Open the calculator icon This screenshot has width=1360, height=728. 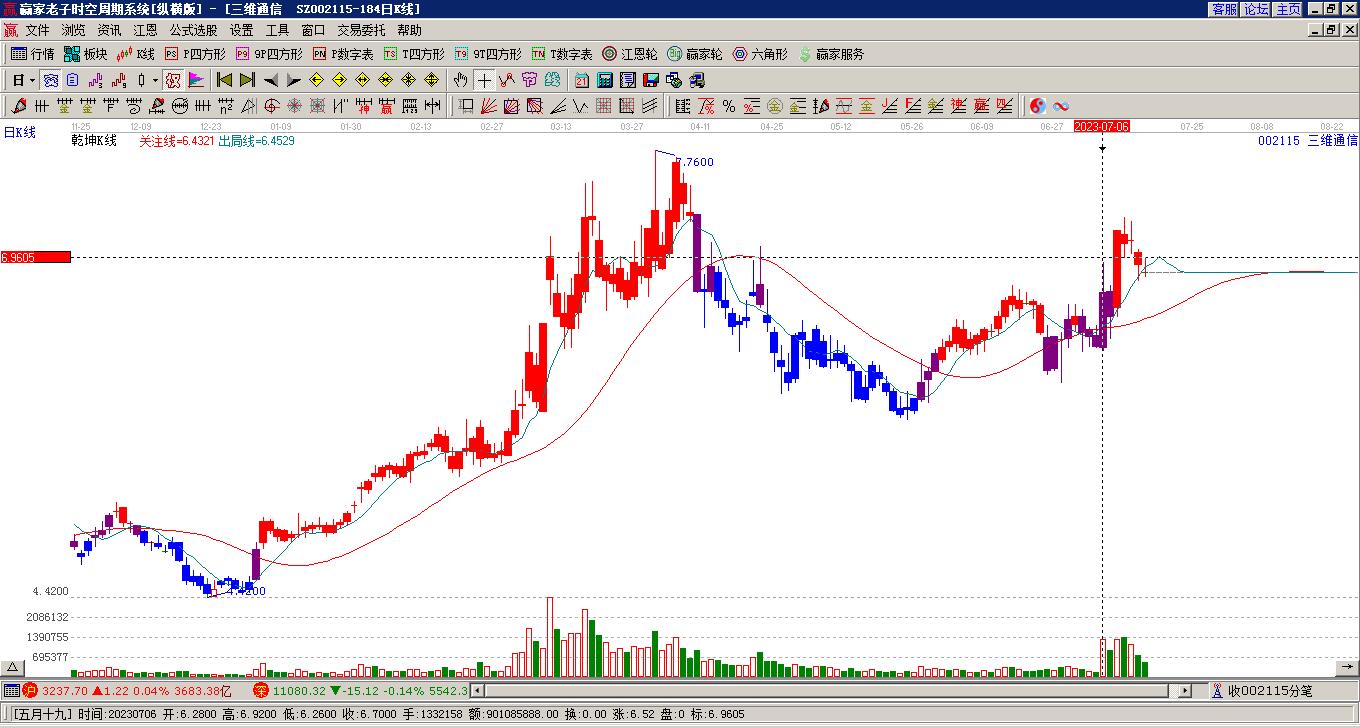pyautogui.click(x=605, y=80)
